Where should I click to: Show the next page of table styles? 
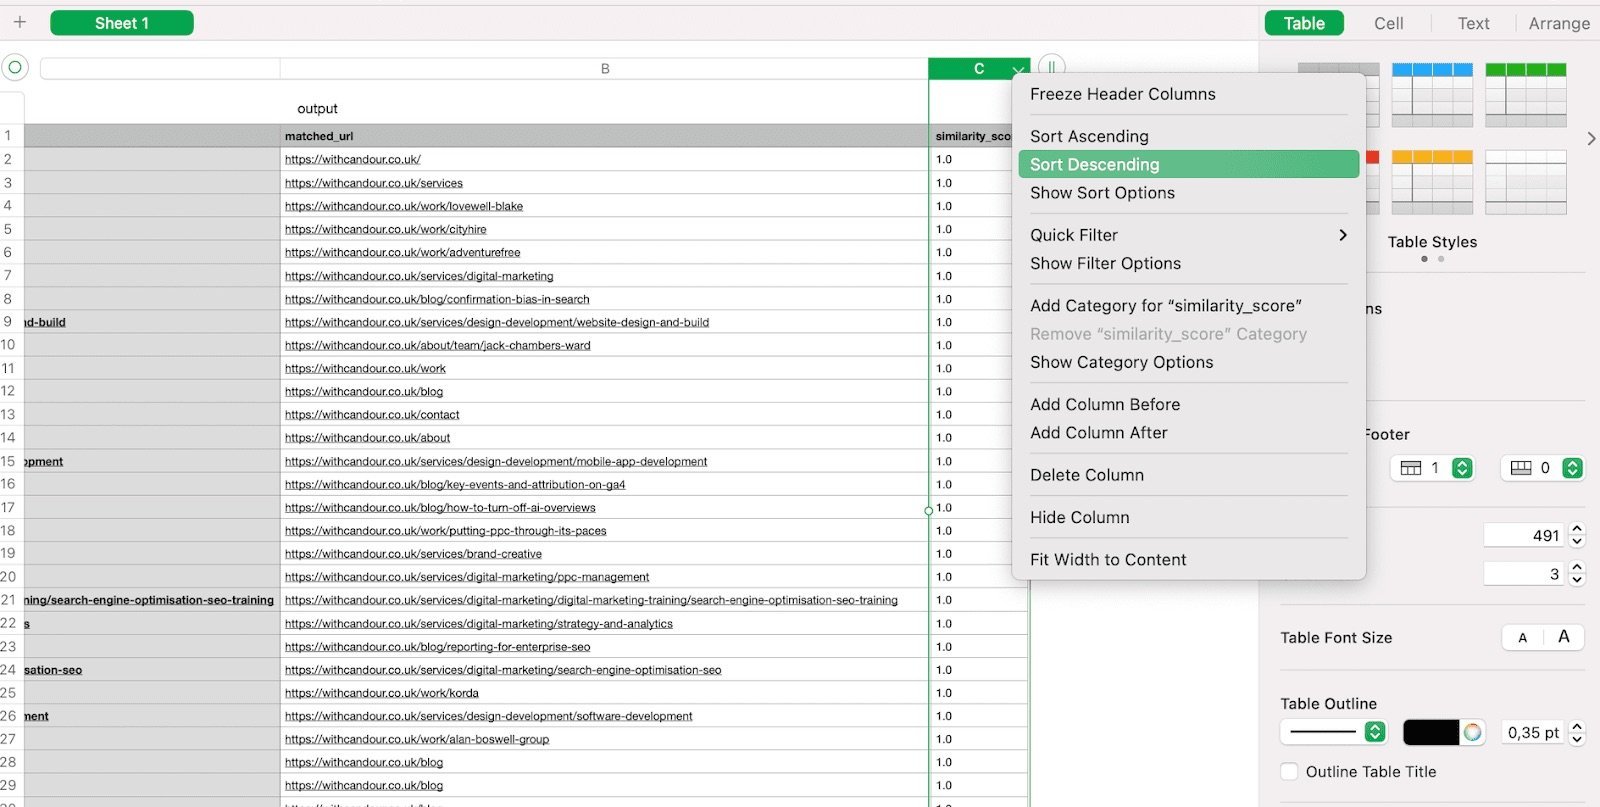click(1591, 139)
